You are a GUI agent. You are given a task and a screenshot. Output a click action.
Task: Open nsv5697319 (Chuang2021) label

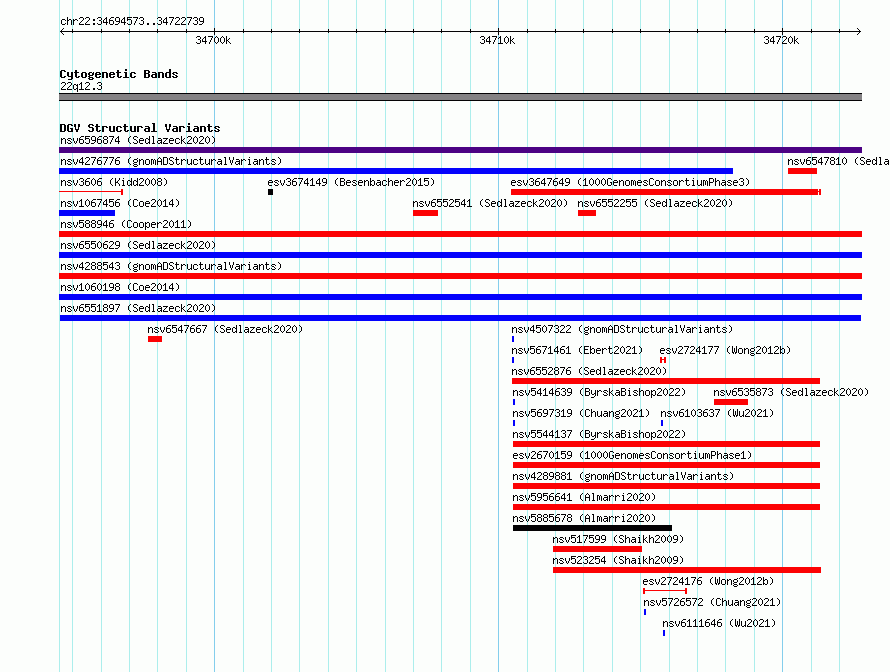pyautogui.click(x=581, y=413)
